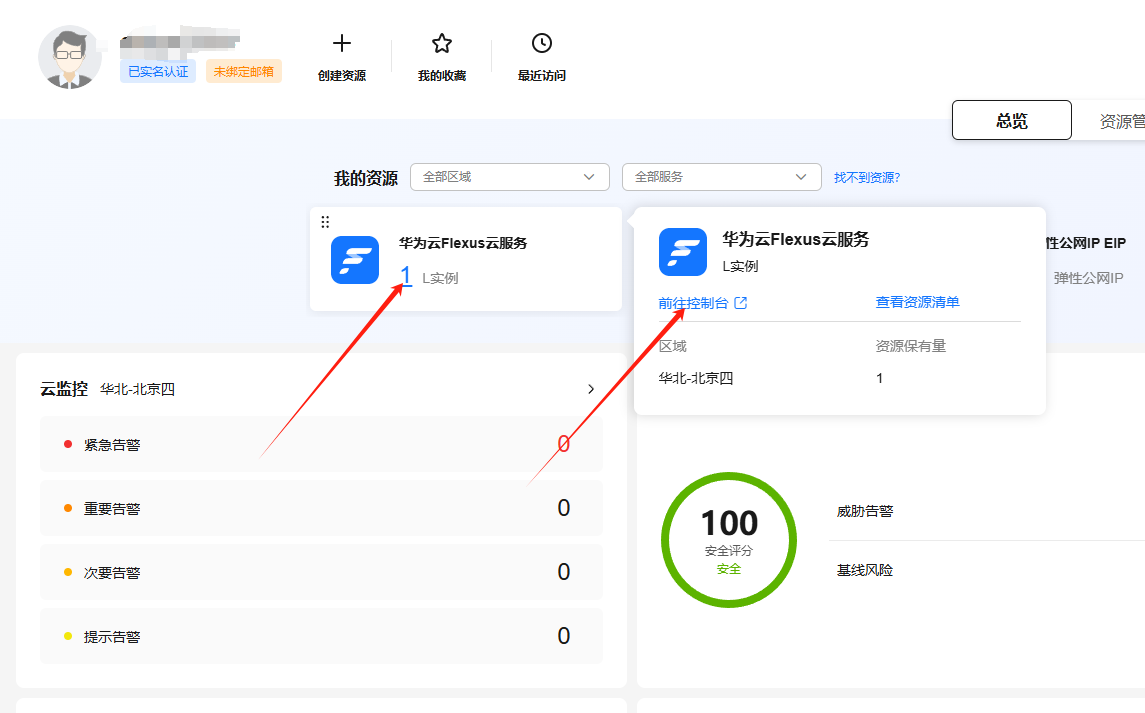Click the 次要告警 count 0
This screenshot has width=1145, height=713.
pyautogui.click(x=564, y=572)
